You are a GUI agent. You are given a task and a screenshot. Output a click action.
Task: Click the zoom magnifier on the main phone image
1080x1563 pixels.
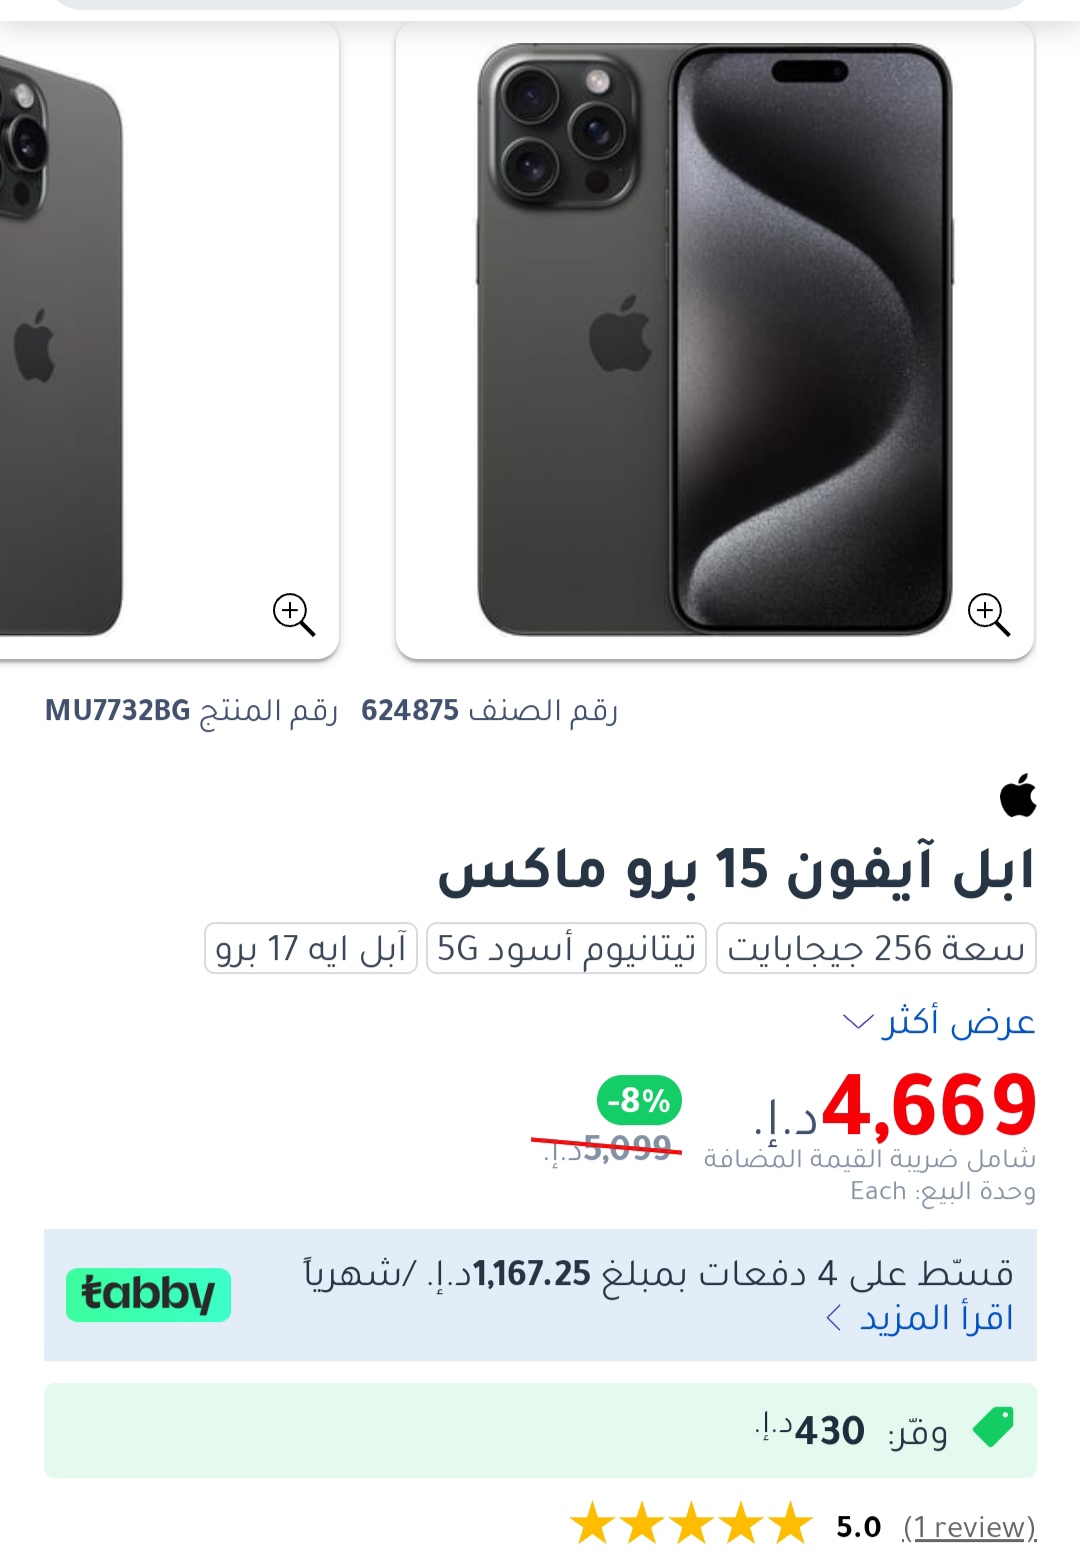[x=989, y=614]
